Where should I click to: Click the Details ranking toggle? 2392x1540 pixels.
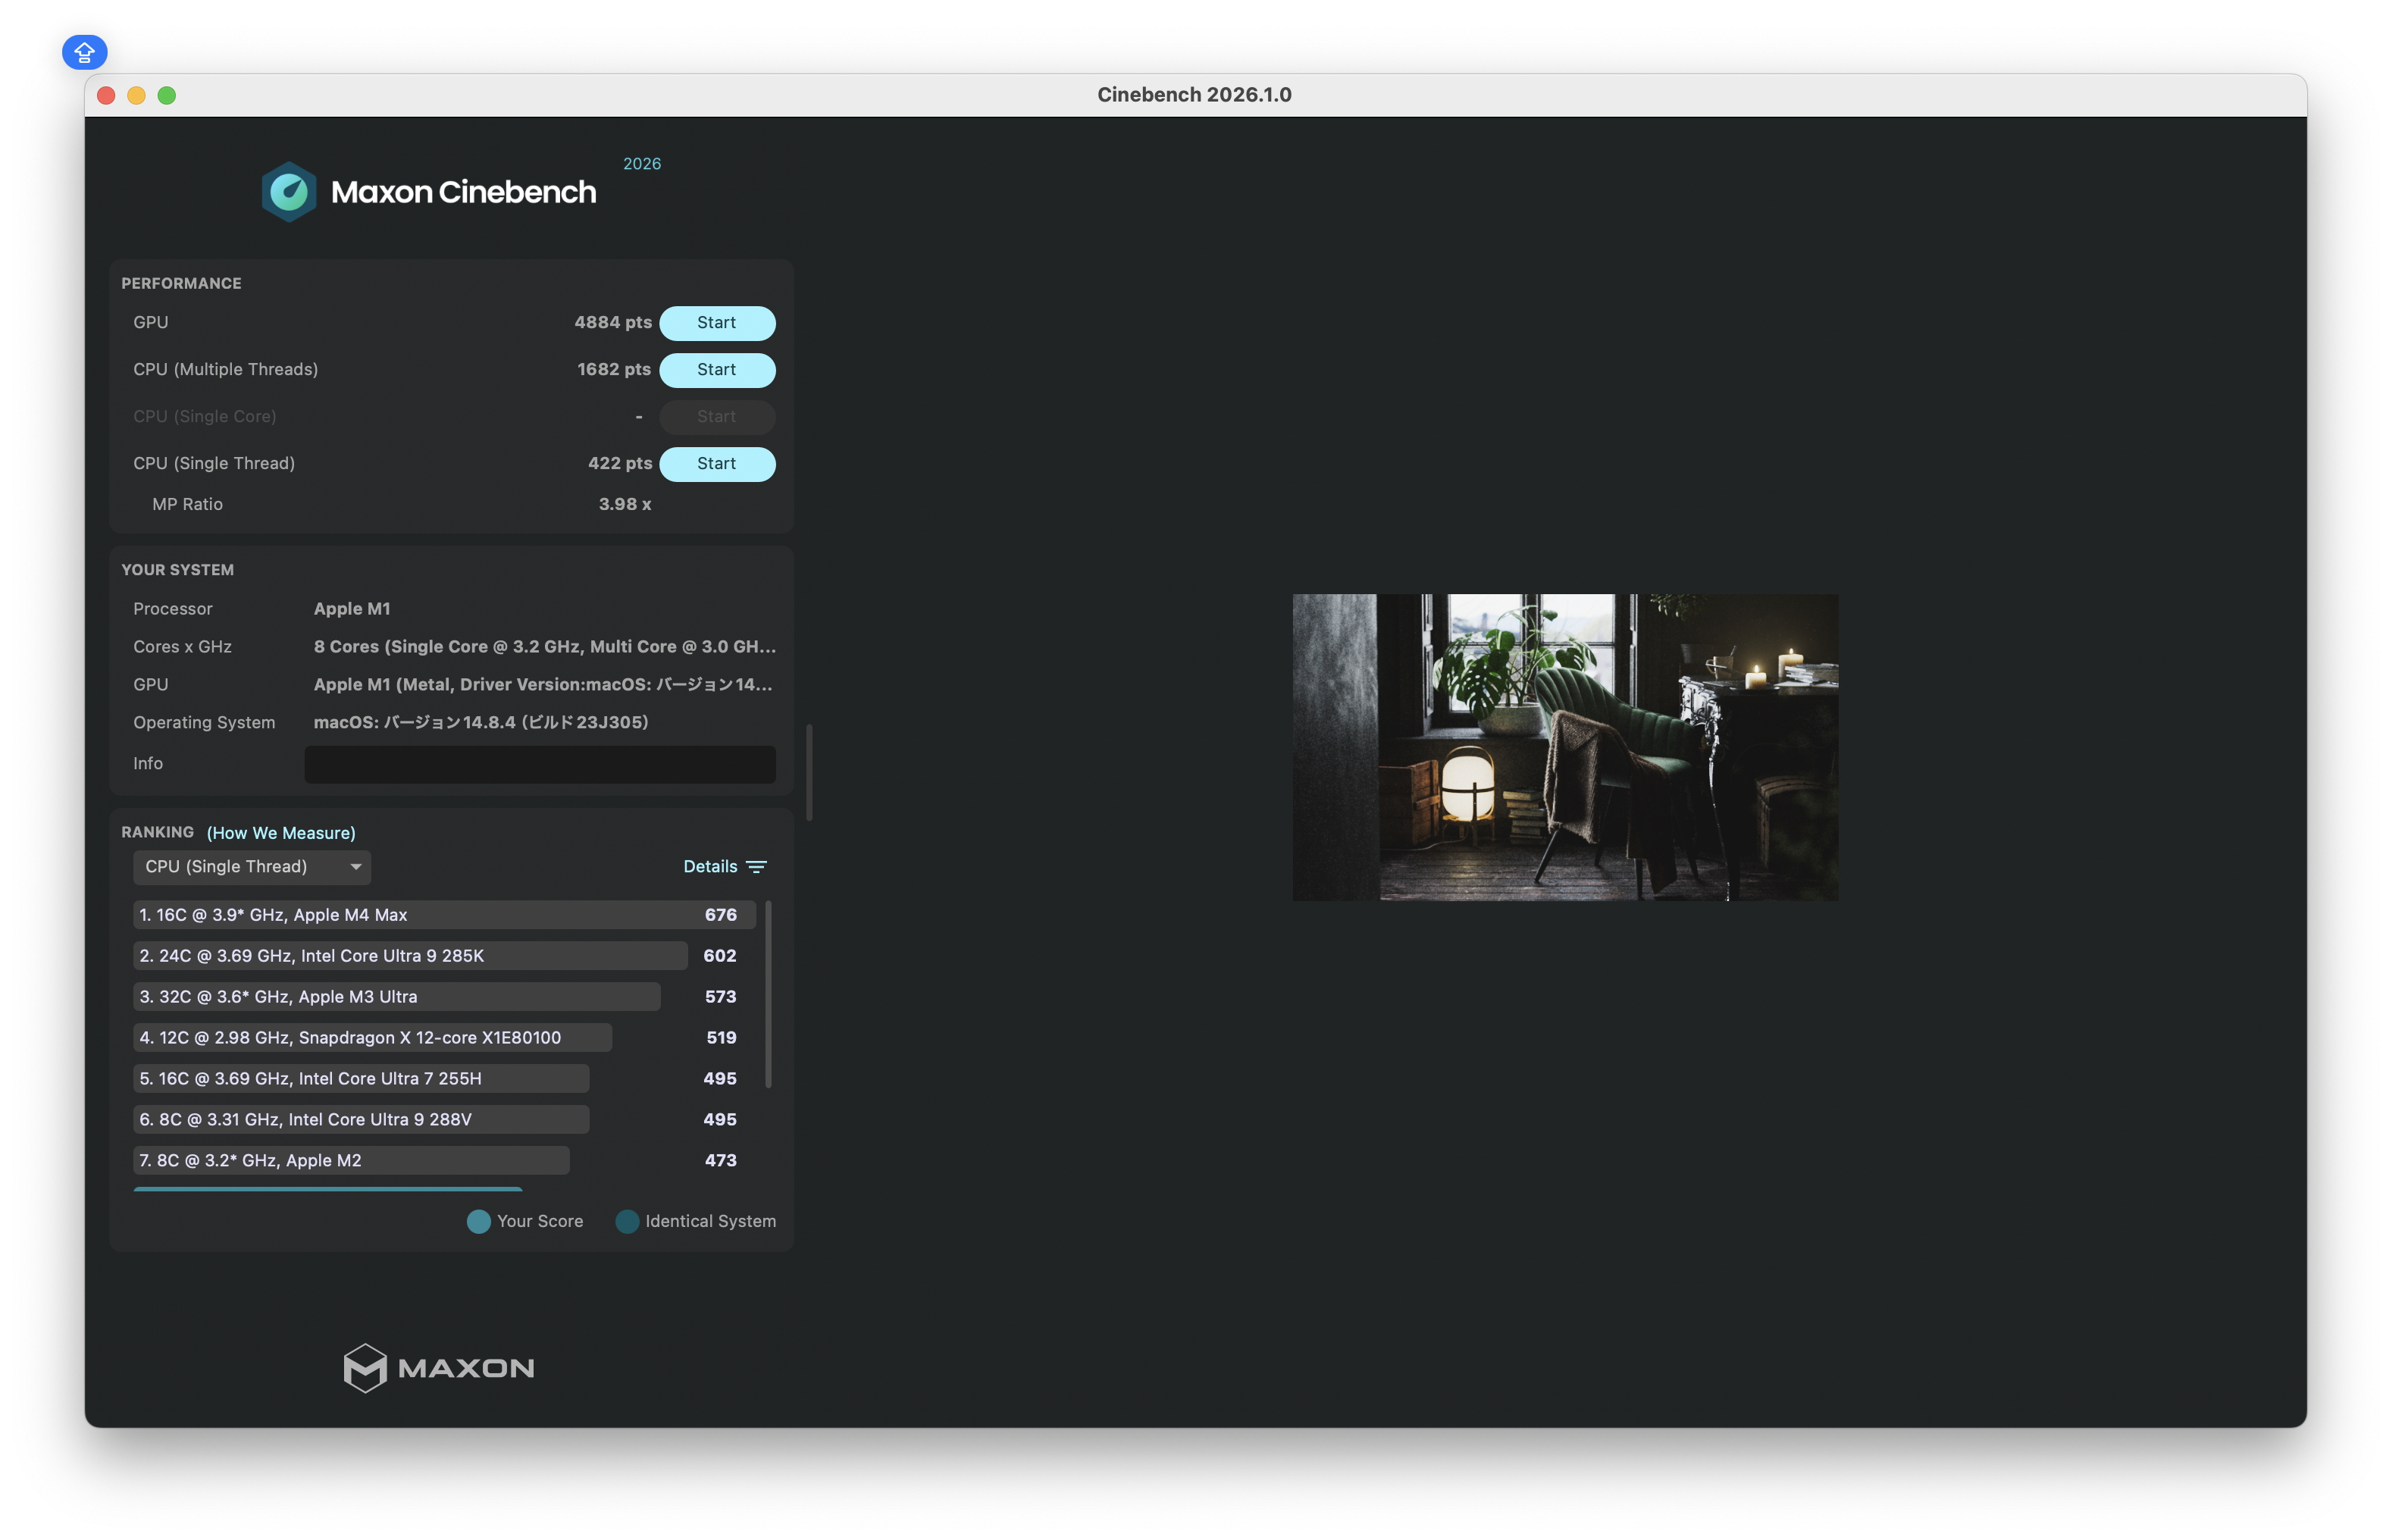pyautogui.click(x=710, y=867)
